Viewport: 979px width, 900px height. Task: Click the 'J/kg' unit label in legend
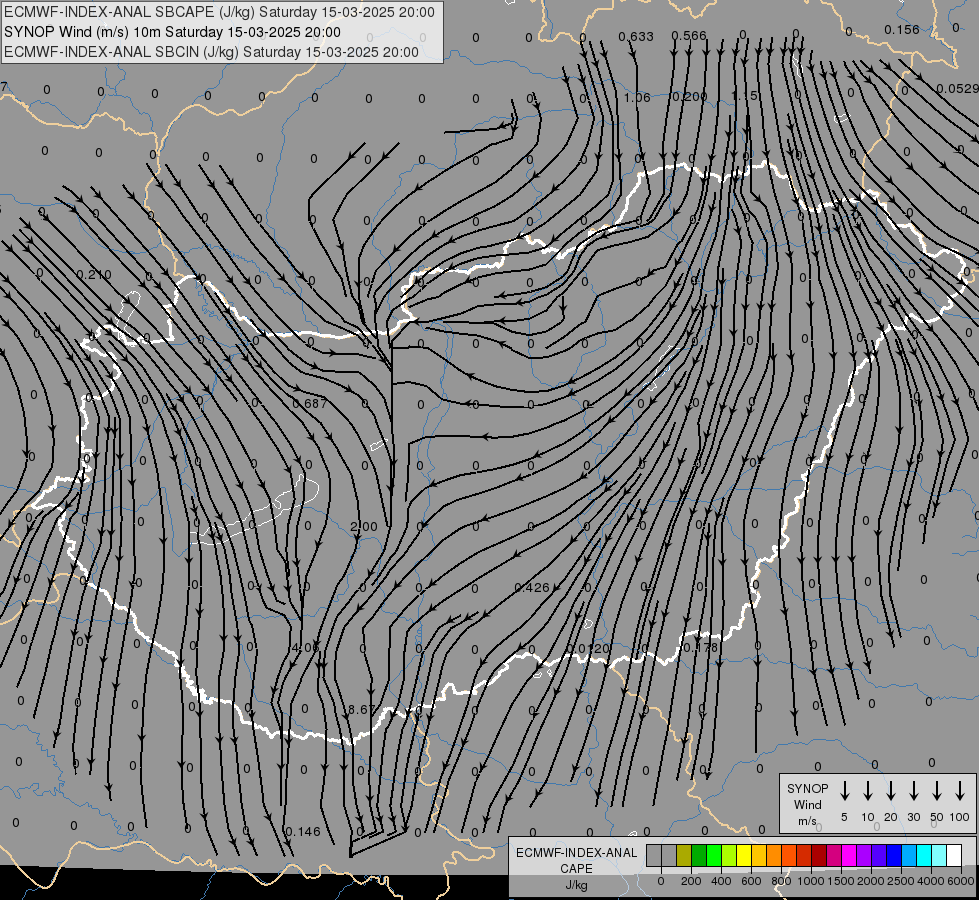(576, 885)
